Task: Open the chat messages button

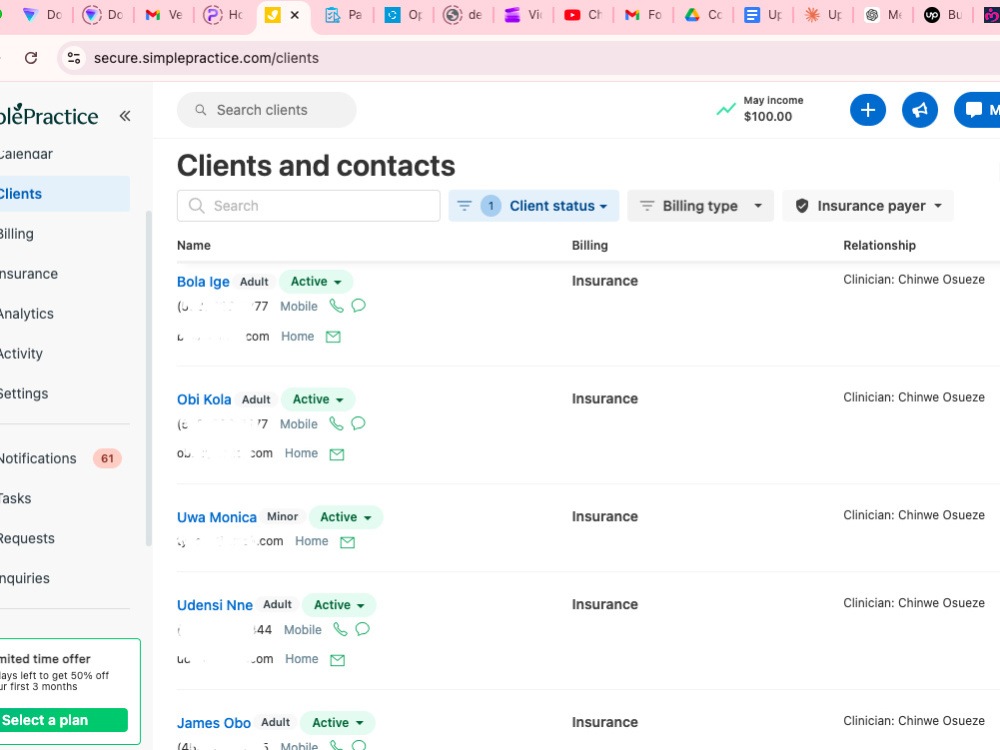Action: pyautogui.click(x=978, y=110)
